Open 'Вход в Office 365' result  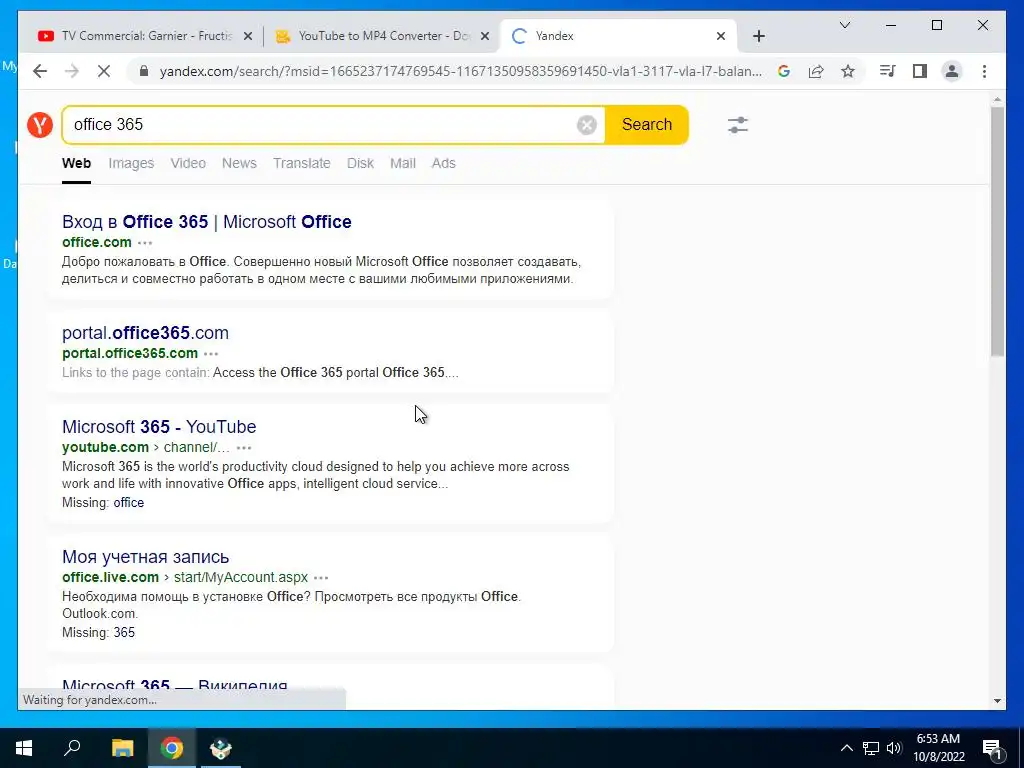[x=206, y=222]
